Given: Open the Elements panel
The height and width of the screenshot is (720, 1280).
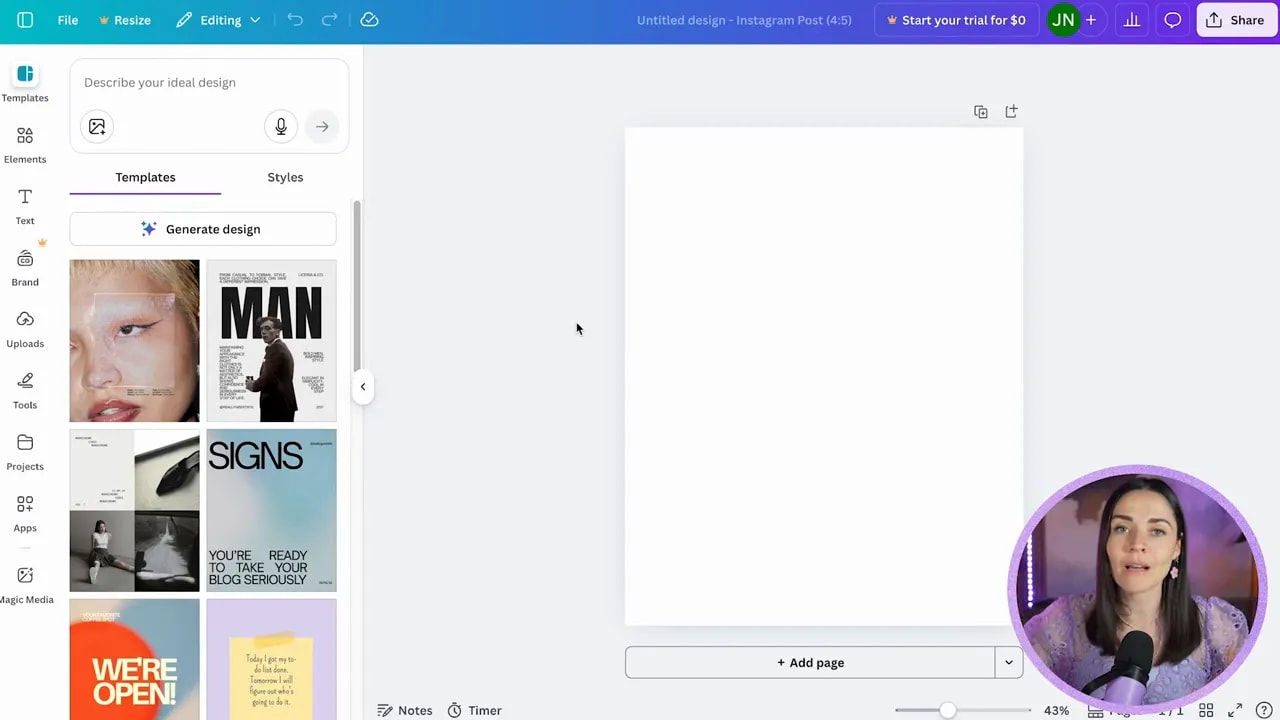Looking at the screenshot, I should [25, 145].
